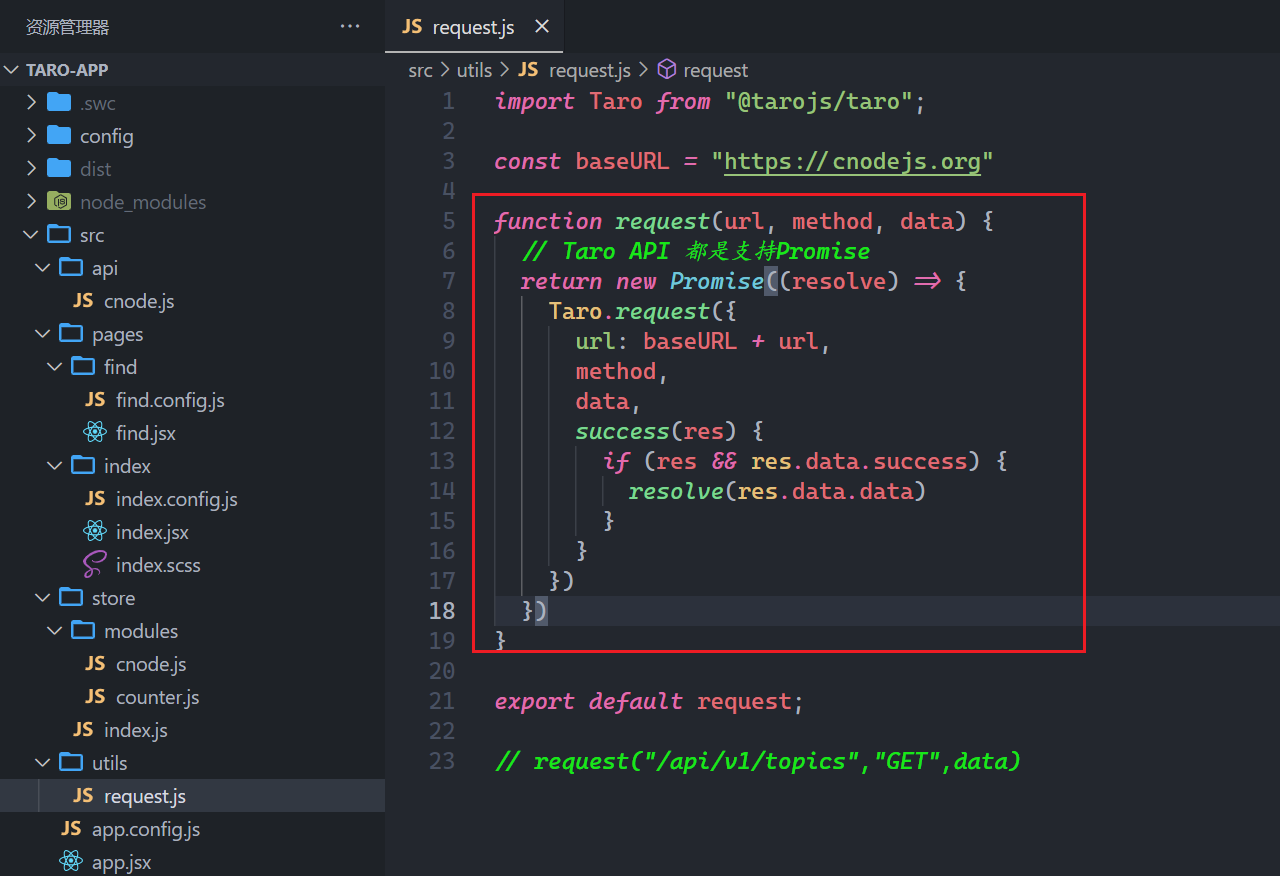
Task: Click the Taro API Promise comment line
Action: 696,251
